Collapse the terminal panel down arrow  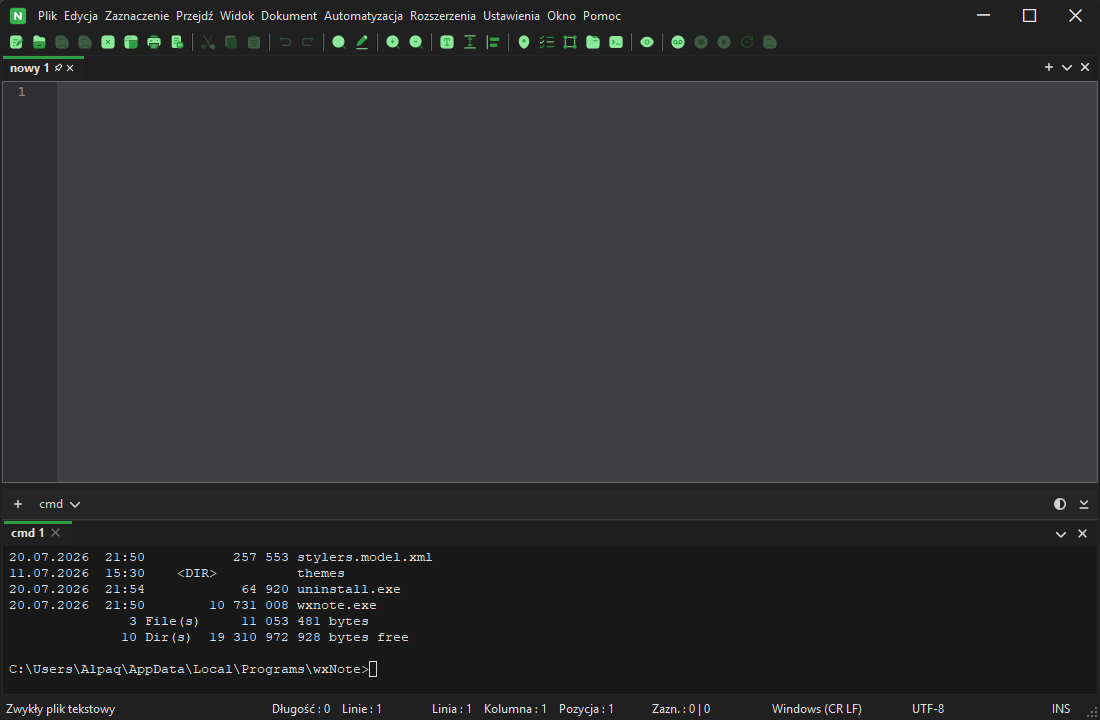(x=1084, y=504)
